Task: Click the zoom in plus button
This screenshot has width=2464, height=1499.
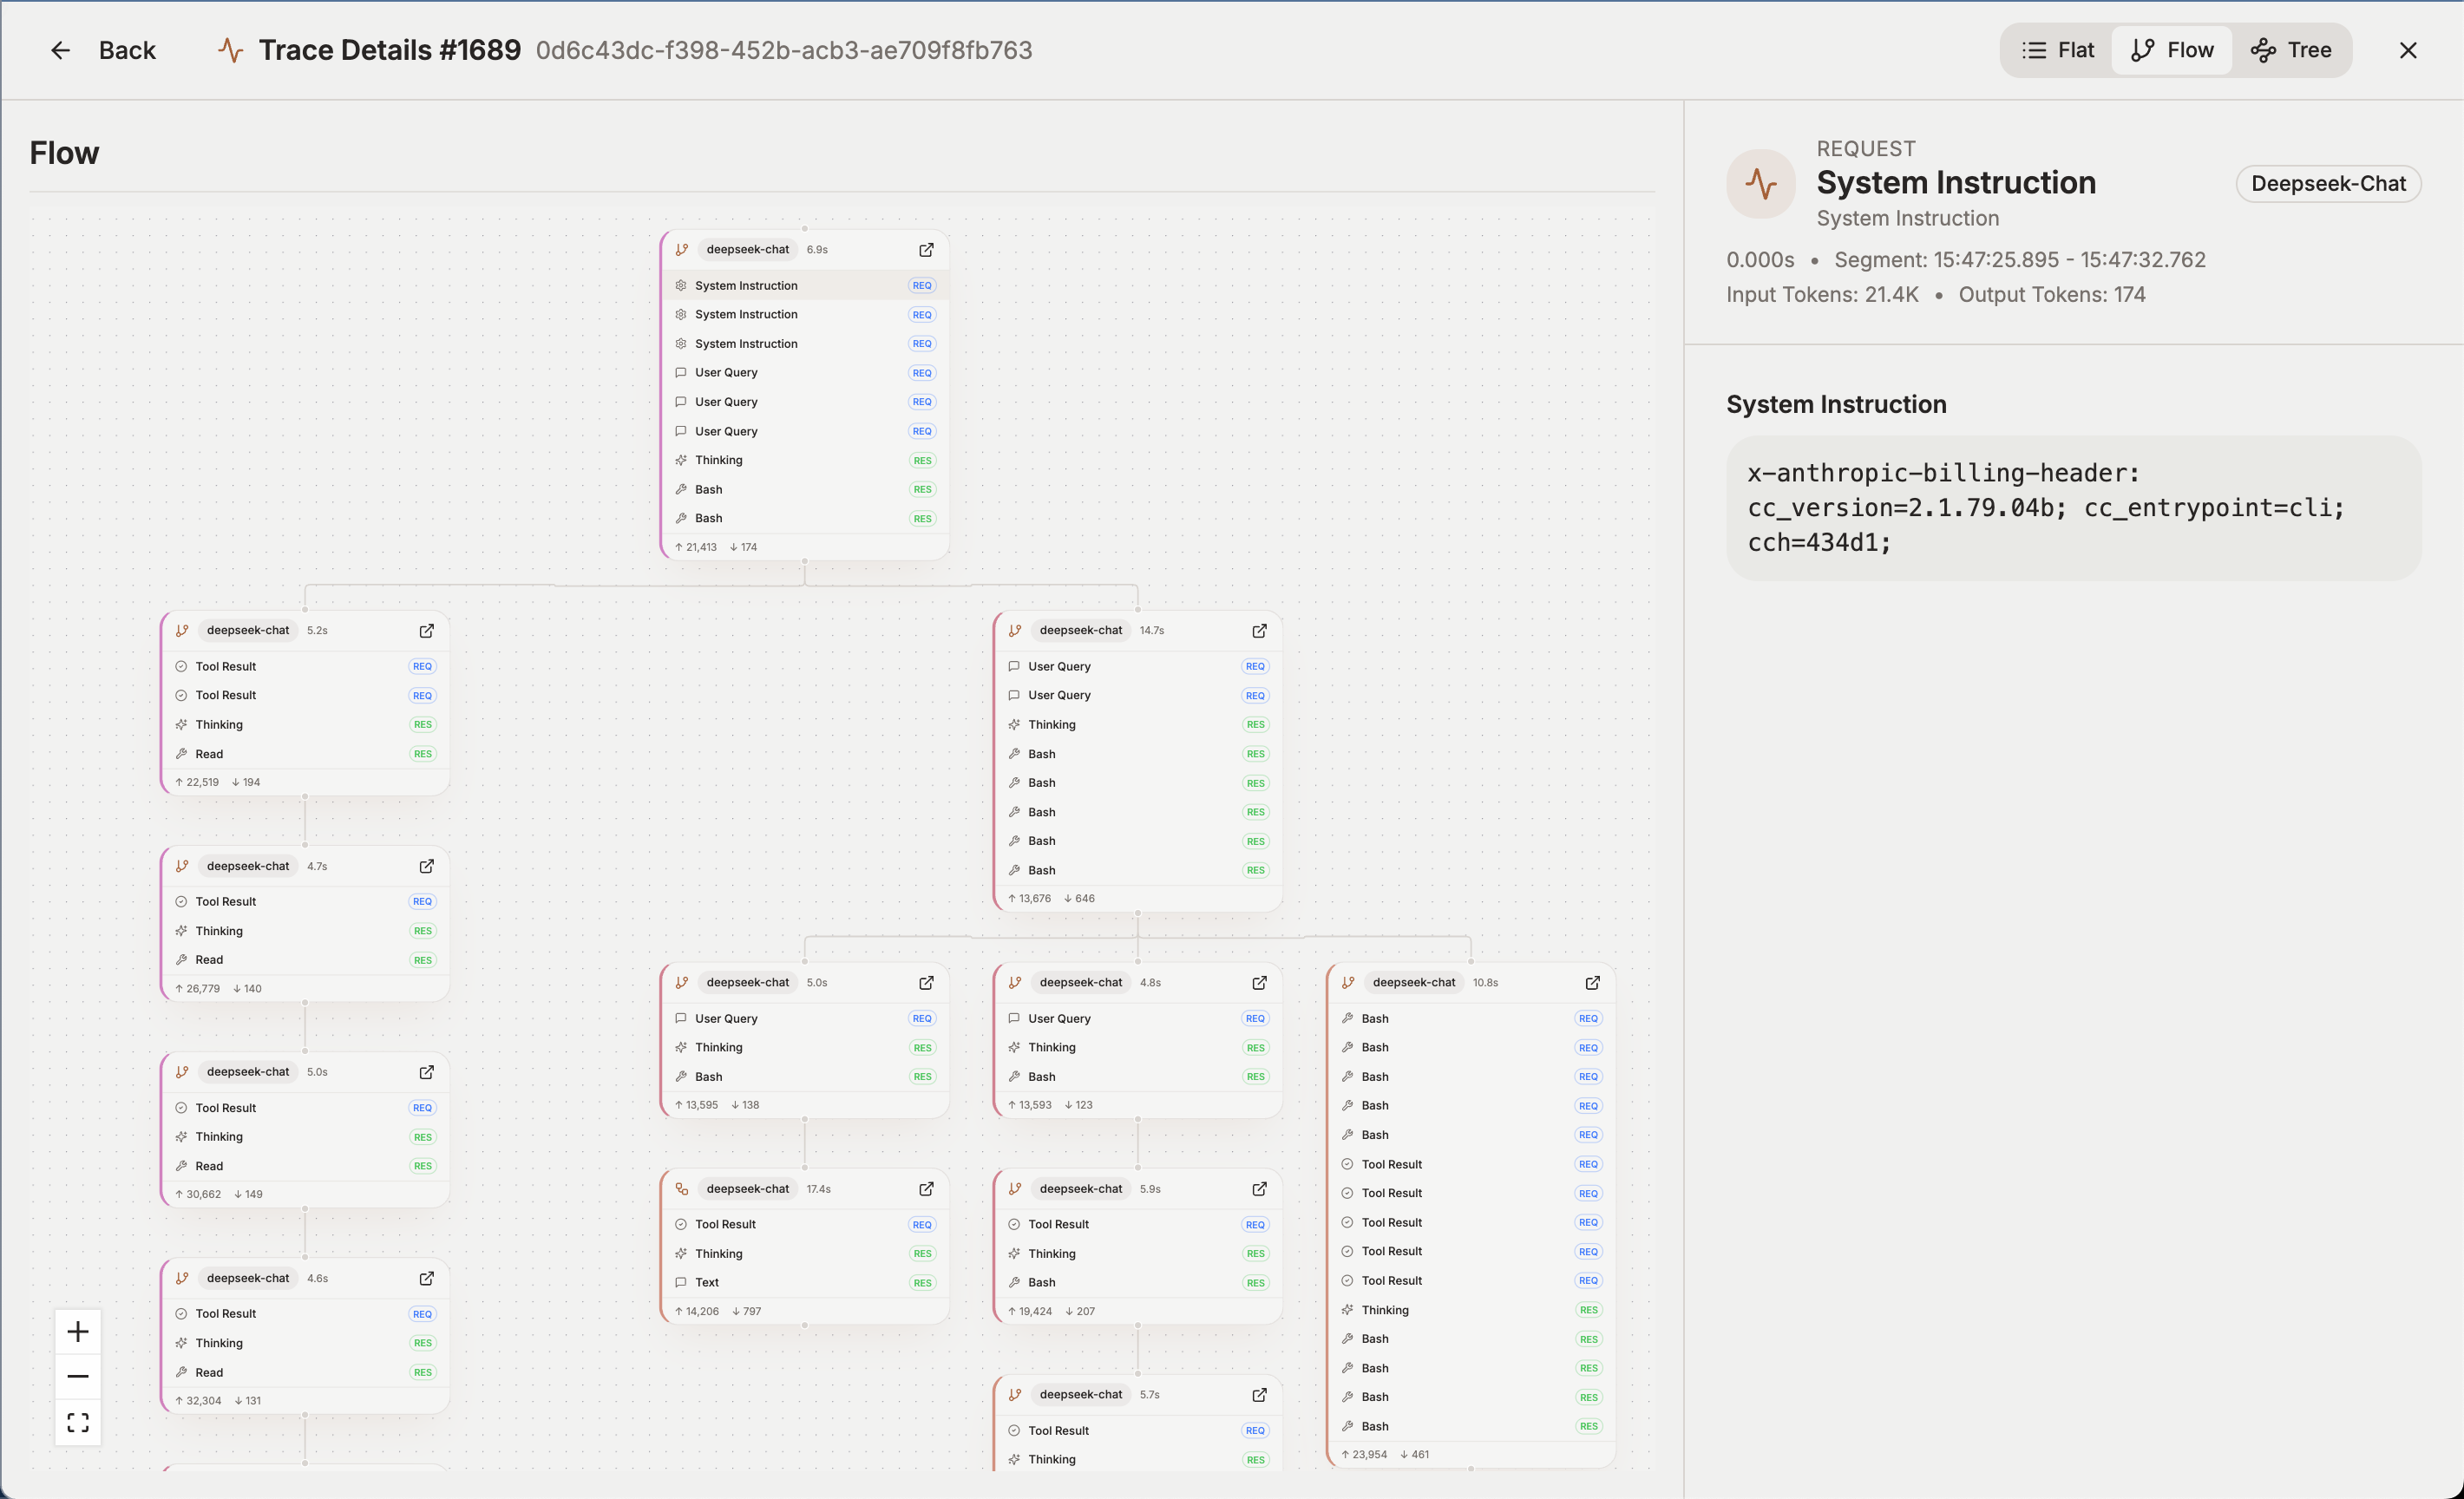Action: coord(78,1332)
